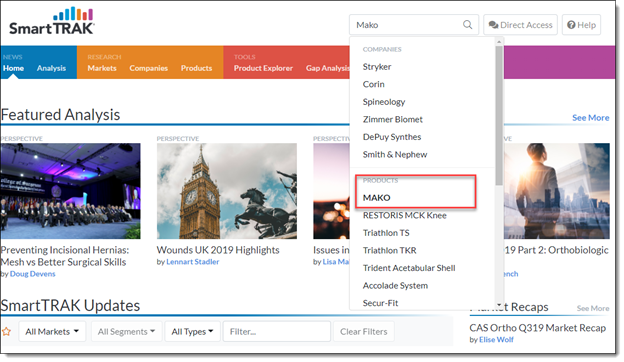Star the SmartTRAK Updates favorites icon
The image size is (624, 362).
[x=6, y=331]
